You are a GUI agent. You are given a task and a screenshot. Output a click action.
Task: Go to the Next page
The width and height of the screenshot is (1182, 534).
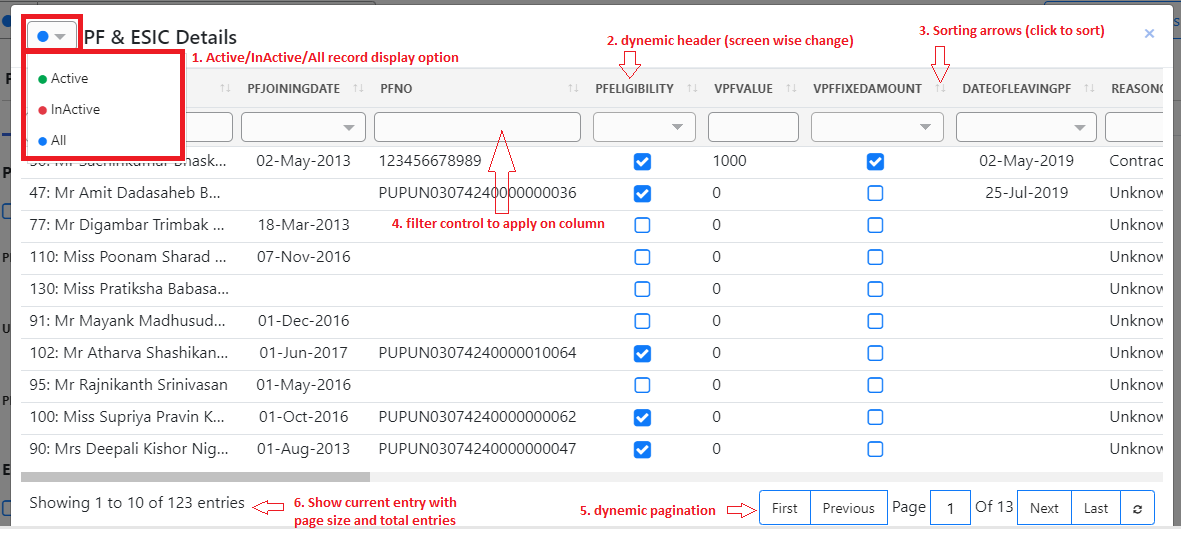click(x=1043, y=508)
